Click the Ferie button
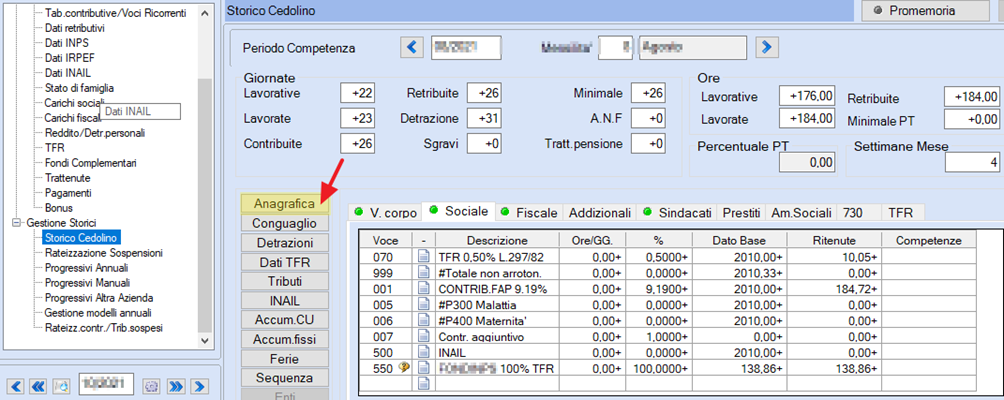This screenshot has width=1004, height=400. click(x=285, y=358)
